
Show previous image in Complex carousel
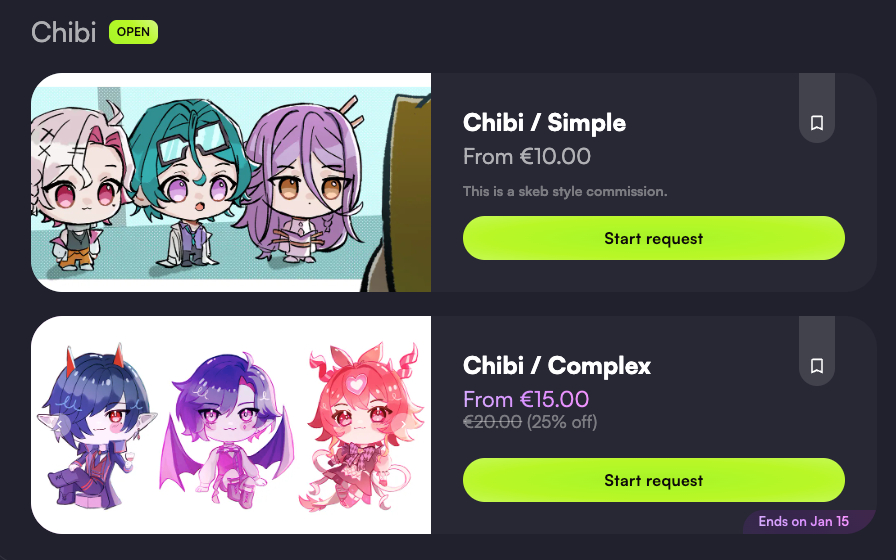(x=59, y=425)
